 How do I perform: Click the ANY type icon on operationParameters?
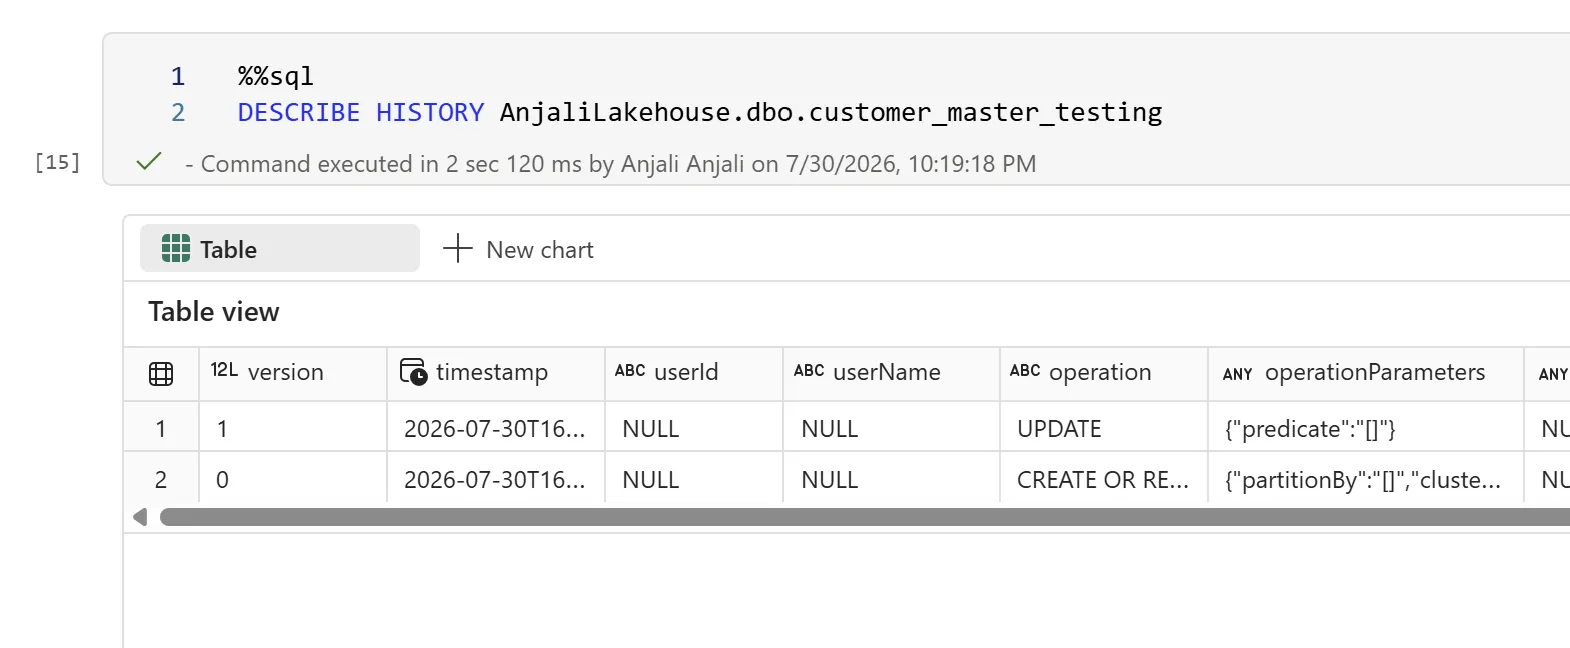pyautogui.click(x=1237, y=374)
